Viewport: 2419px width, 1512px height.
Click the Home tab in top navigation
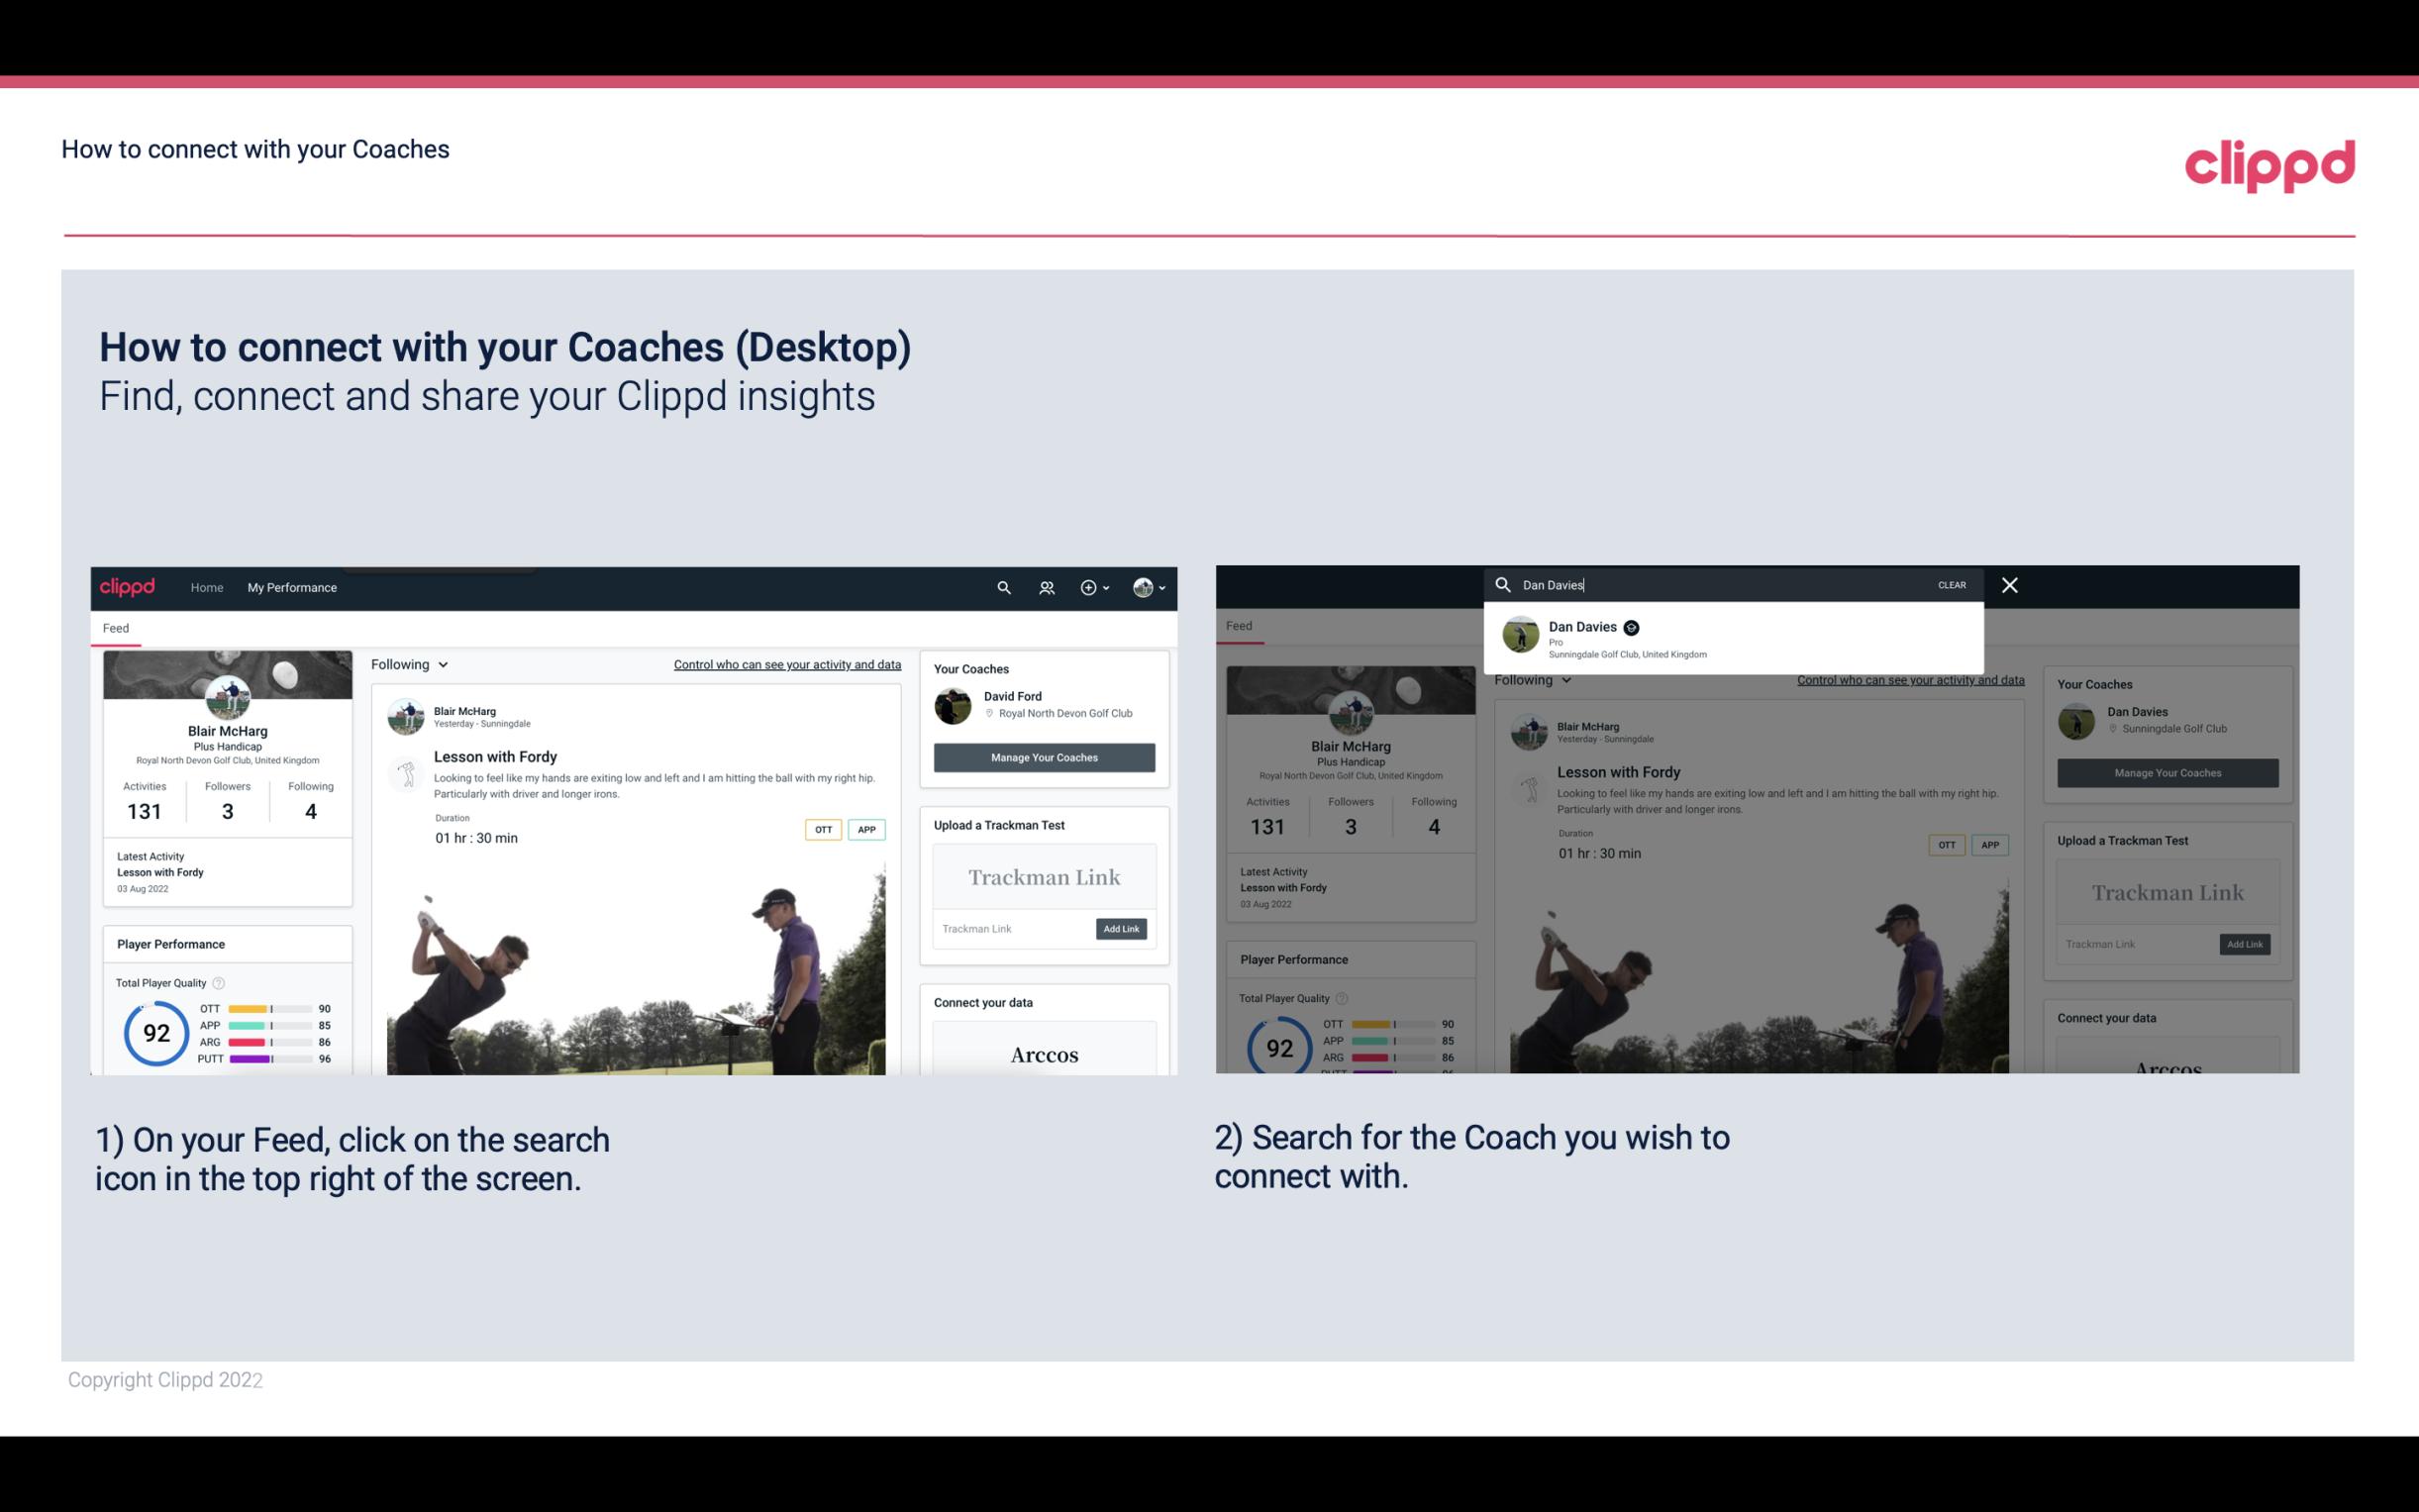pos(207,587)
